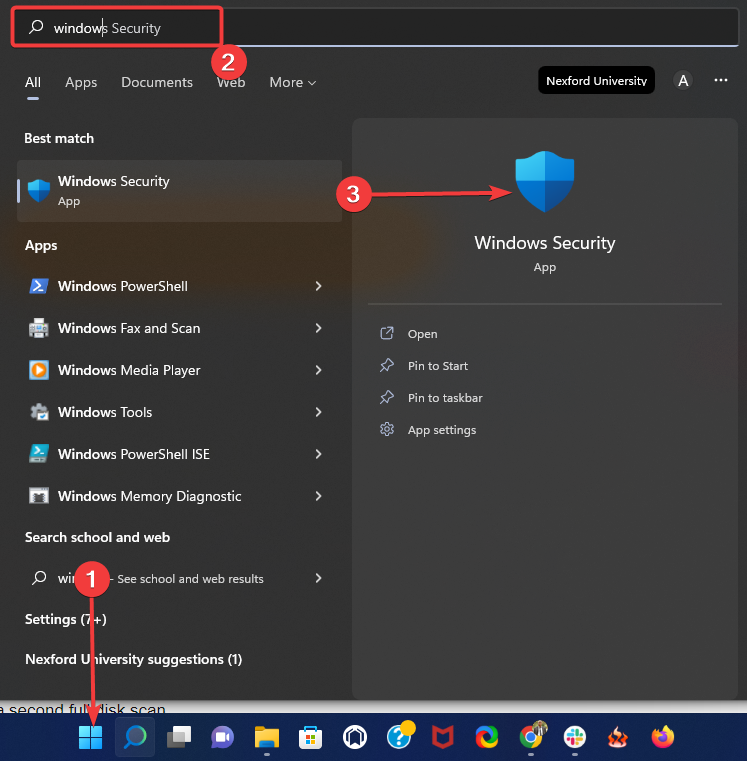Click the large Windows Security shield icon
747x761 pixels.
click(x=545, y=181)
